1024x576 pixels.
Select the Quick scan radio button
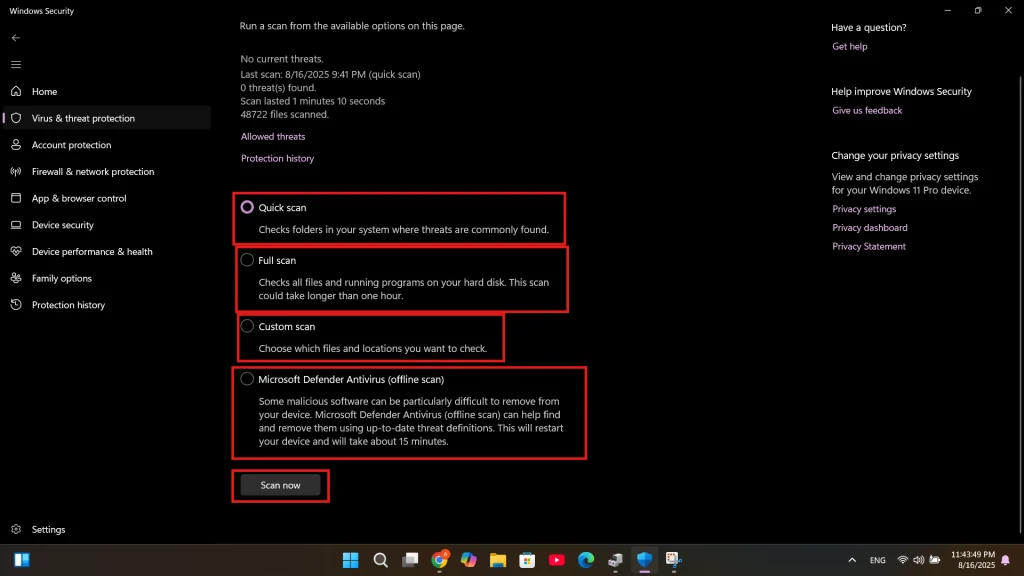click(247, 208)
